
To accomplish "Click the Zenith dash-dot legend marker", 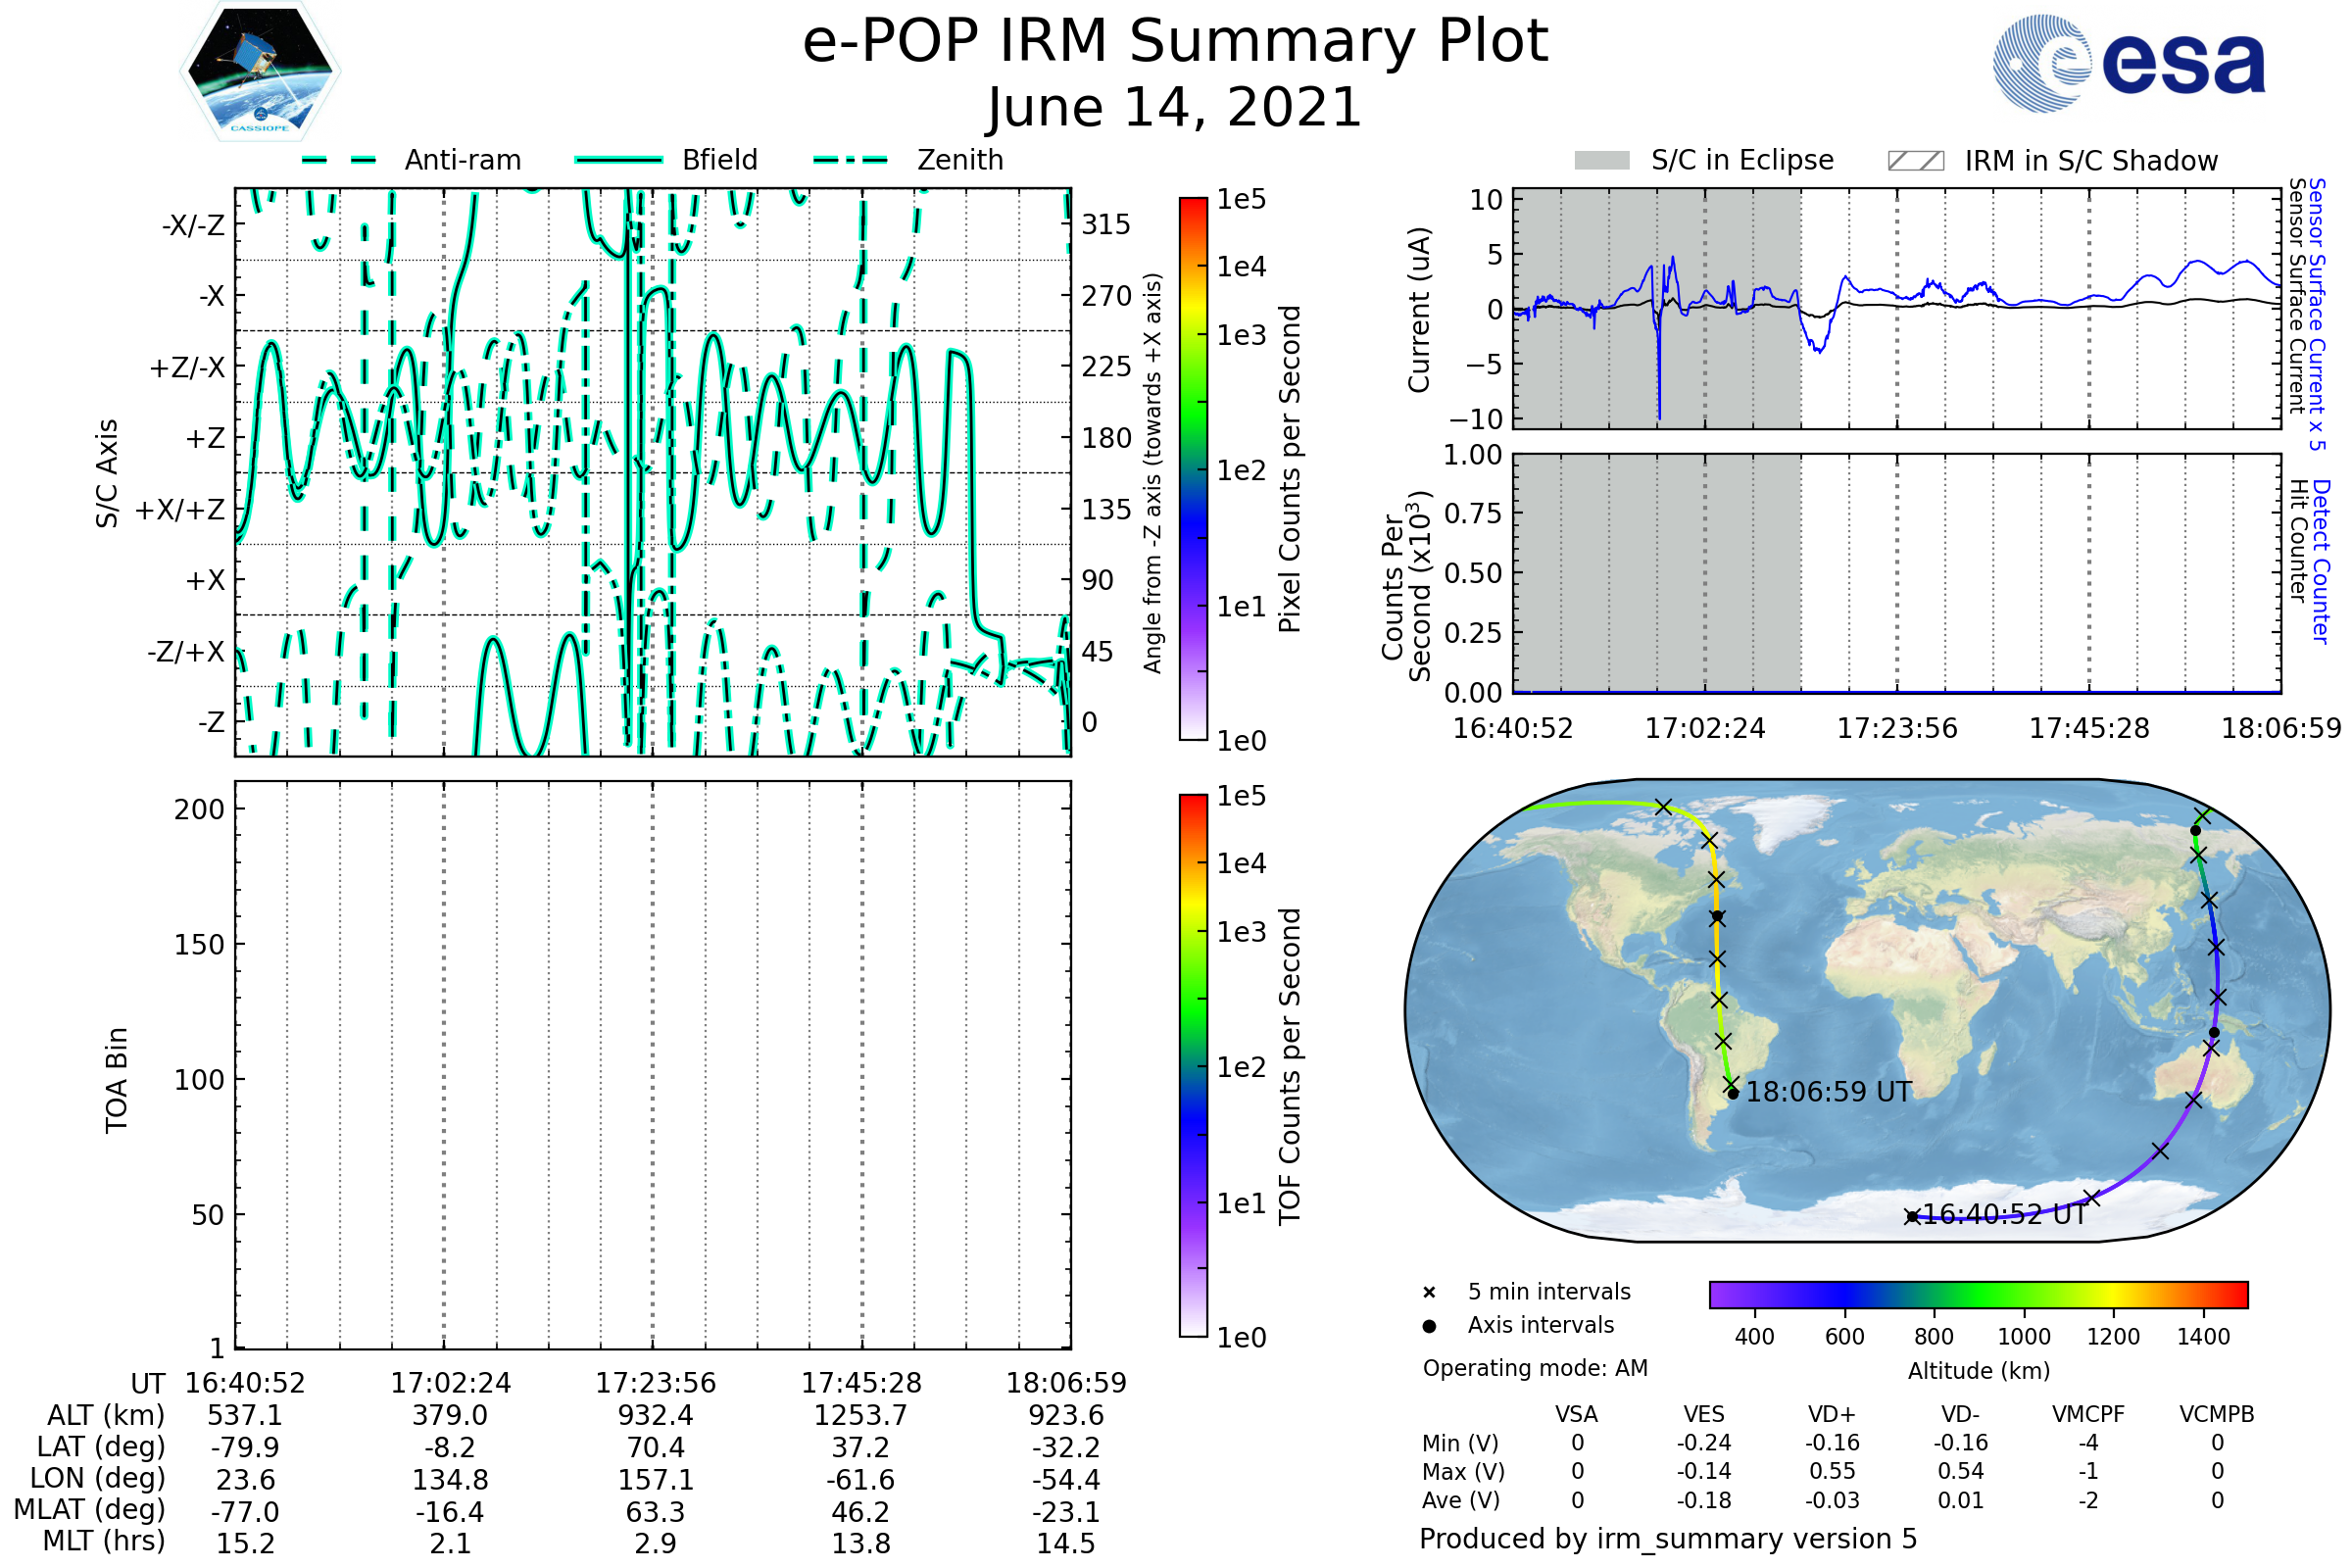I will click(x=851, y=160).
